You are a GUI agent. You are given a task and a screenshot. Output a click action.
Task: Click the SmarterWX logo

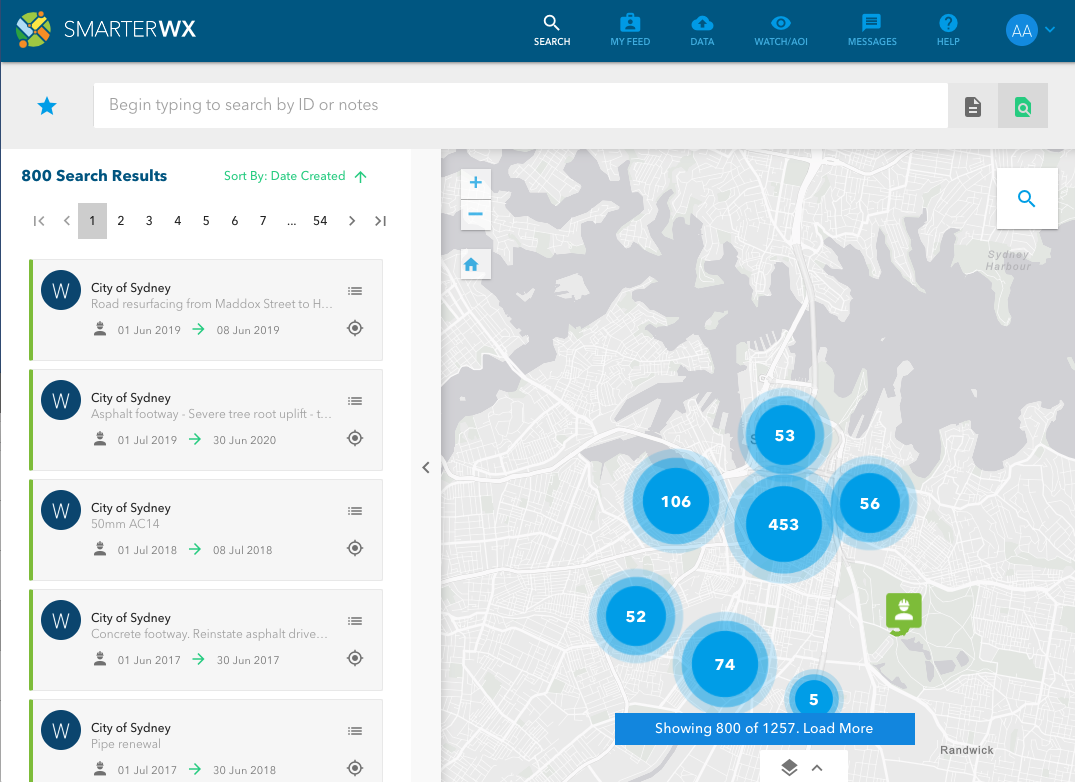pyautogui.click(x=106, y=29)
